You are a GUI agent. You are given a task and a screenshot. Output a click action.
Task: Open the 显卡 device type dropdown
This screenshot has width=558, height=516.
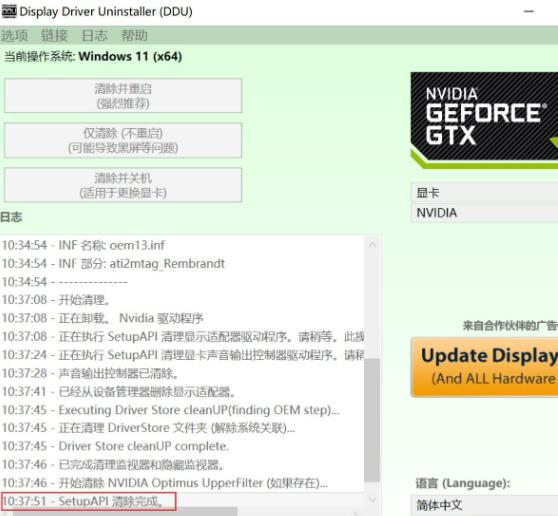(484, 193)
